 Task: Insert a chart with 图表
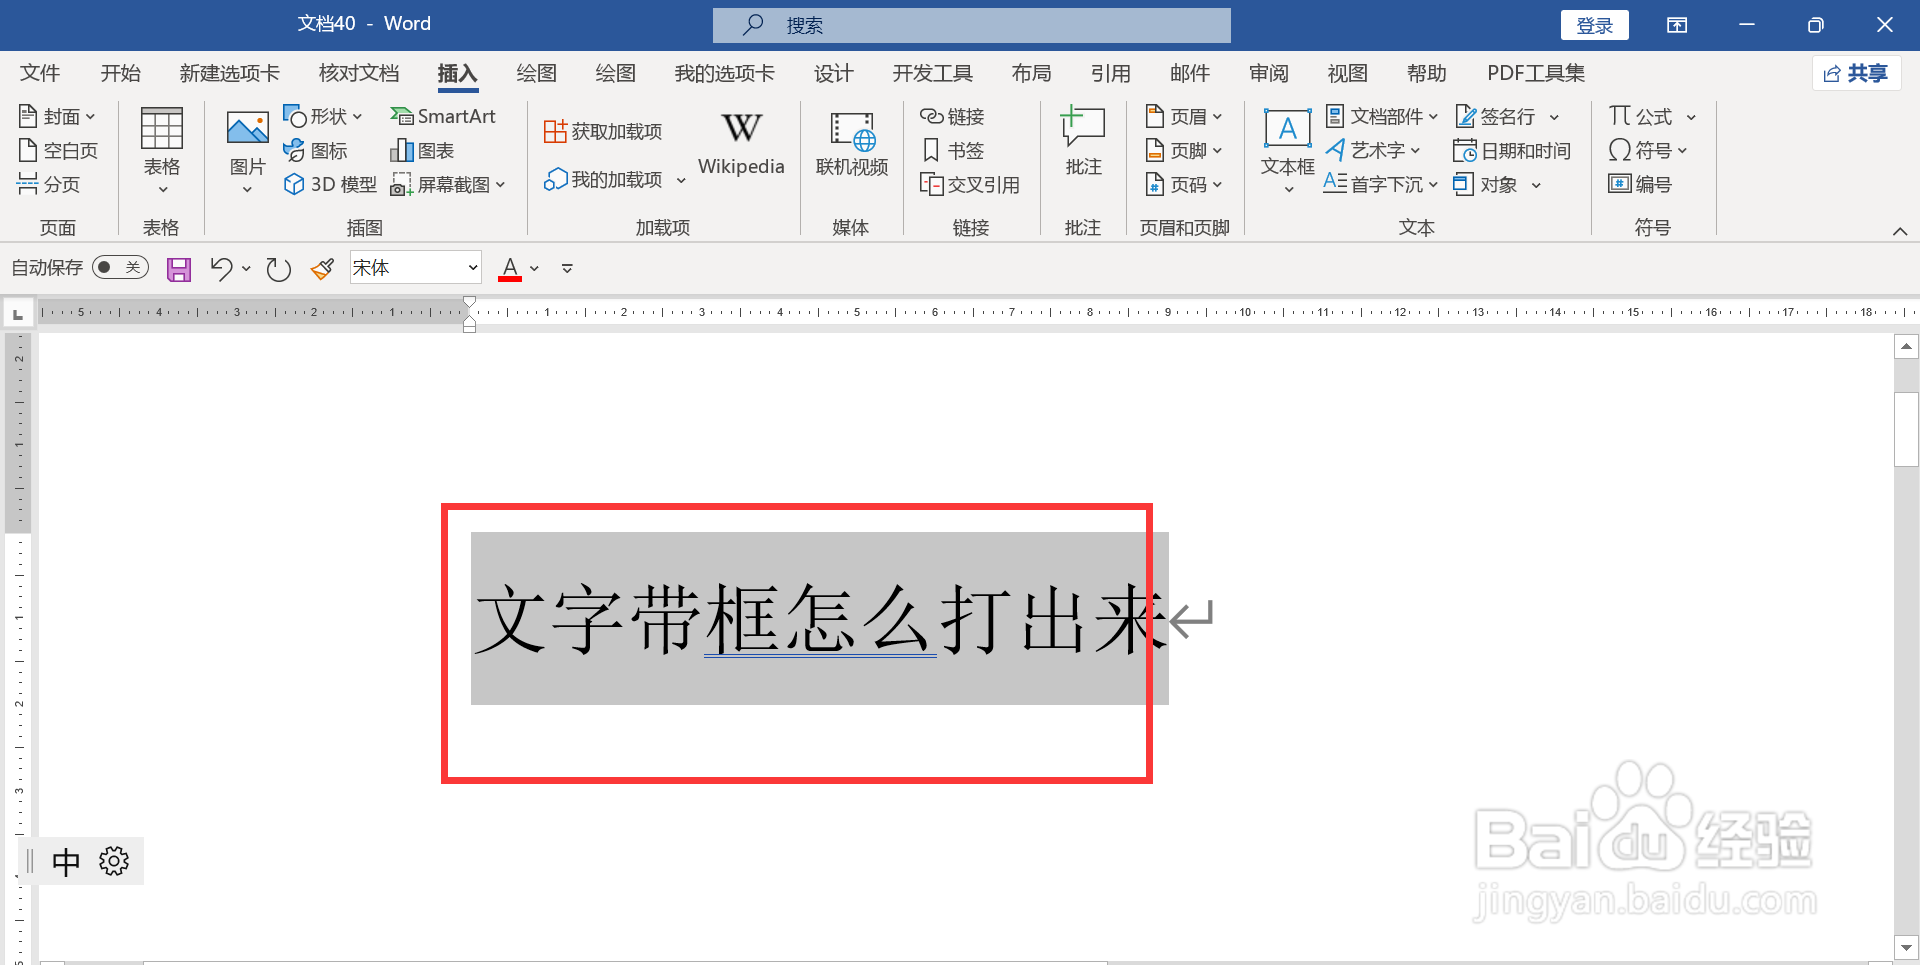pos(422,151)
